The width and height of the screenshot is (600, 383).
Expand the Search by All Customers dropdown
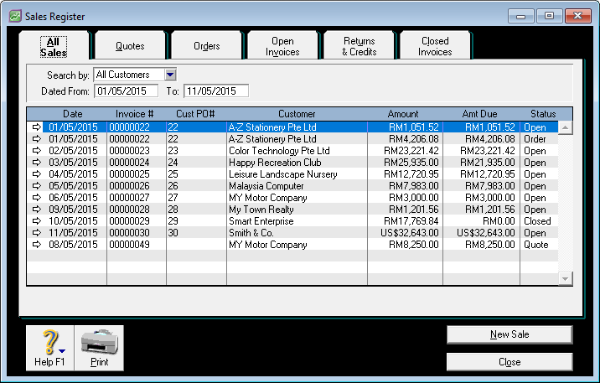pyautogui.click(x=171, y=74)
